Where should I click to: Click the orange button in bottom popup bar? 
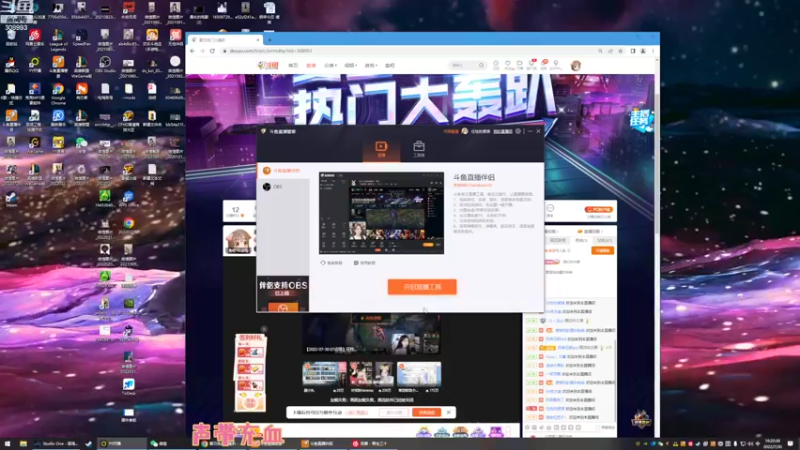427,412
